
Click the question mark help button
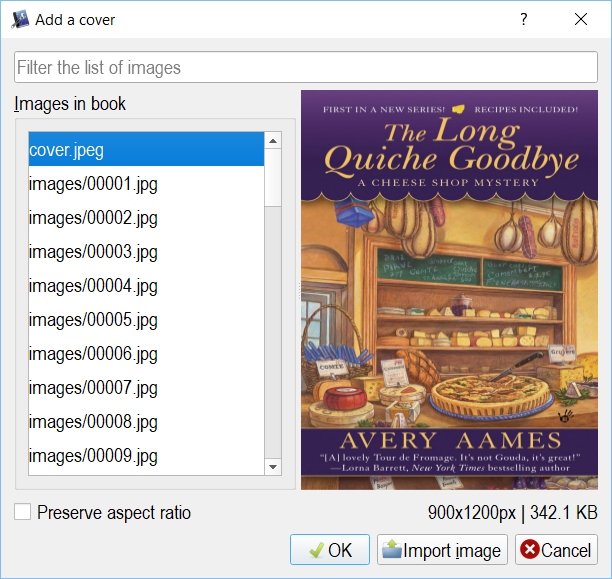click(x=523, y=19)
